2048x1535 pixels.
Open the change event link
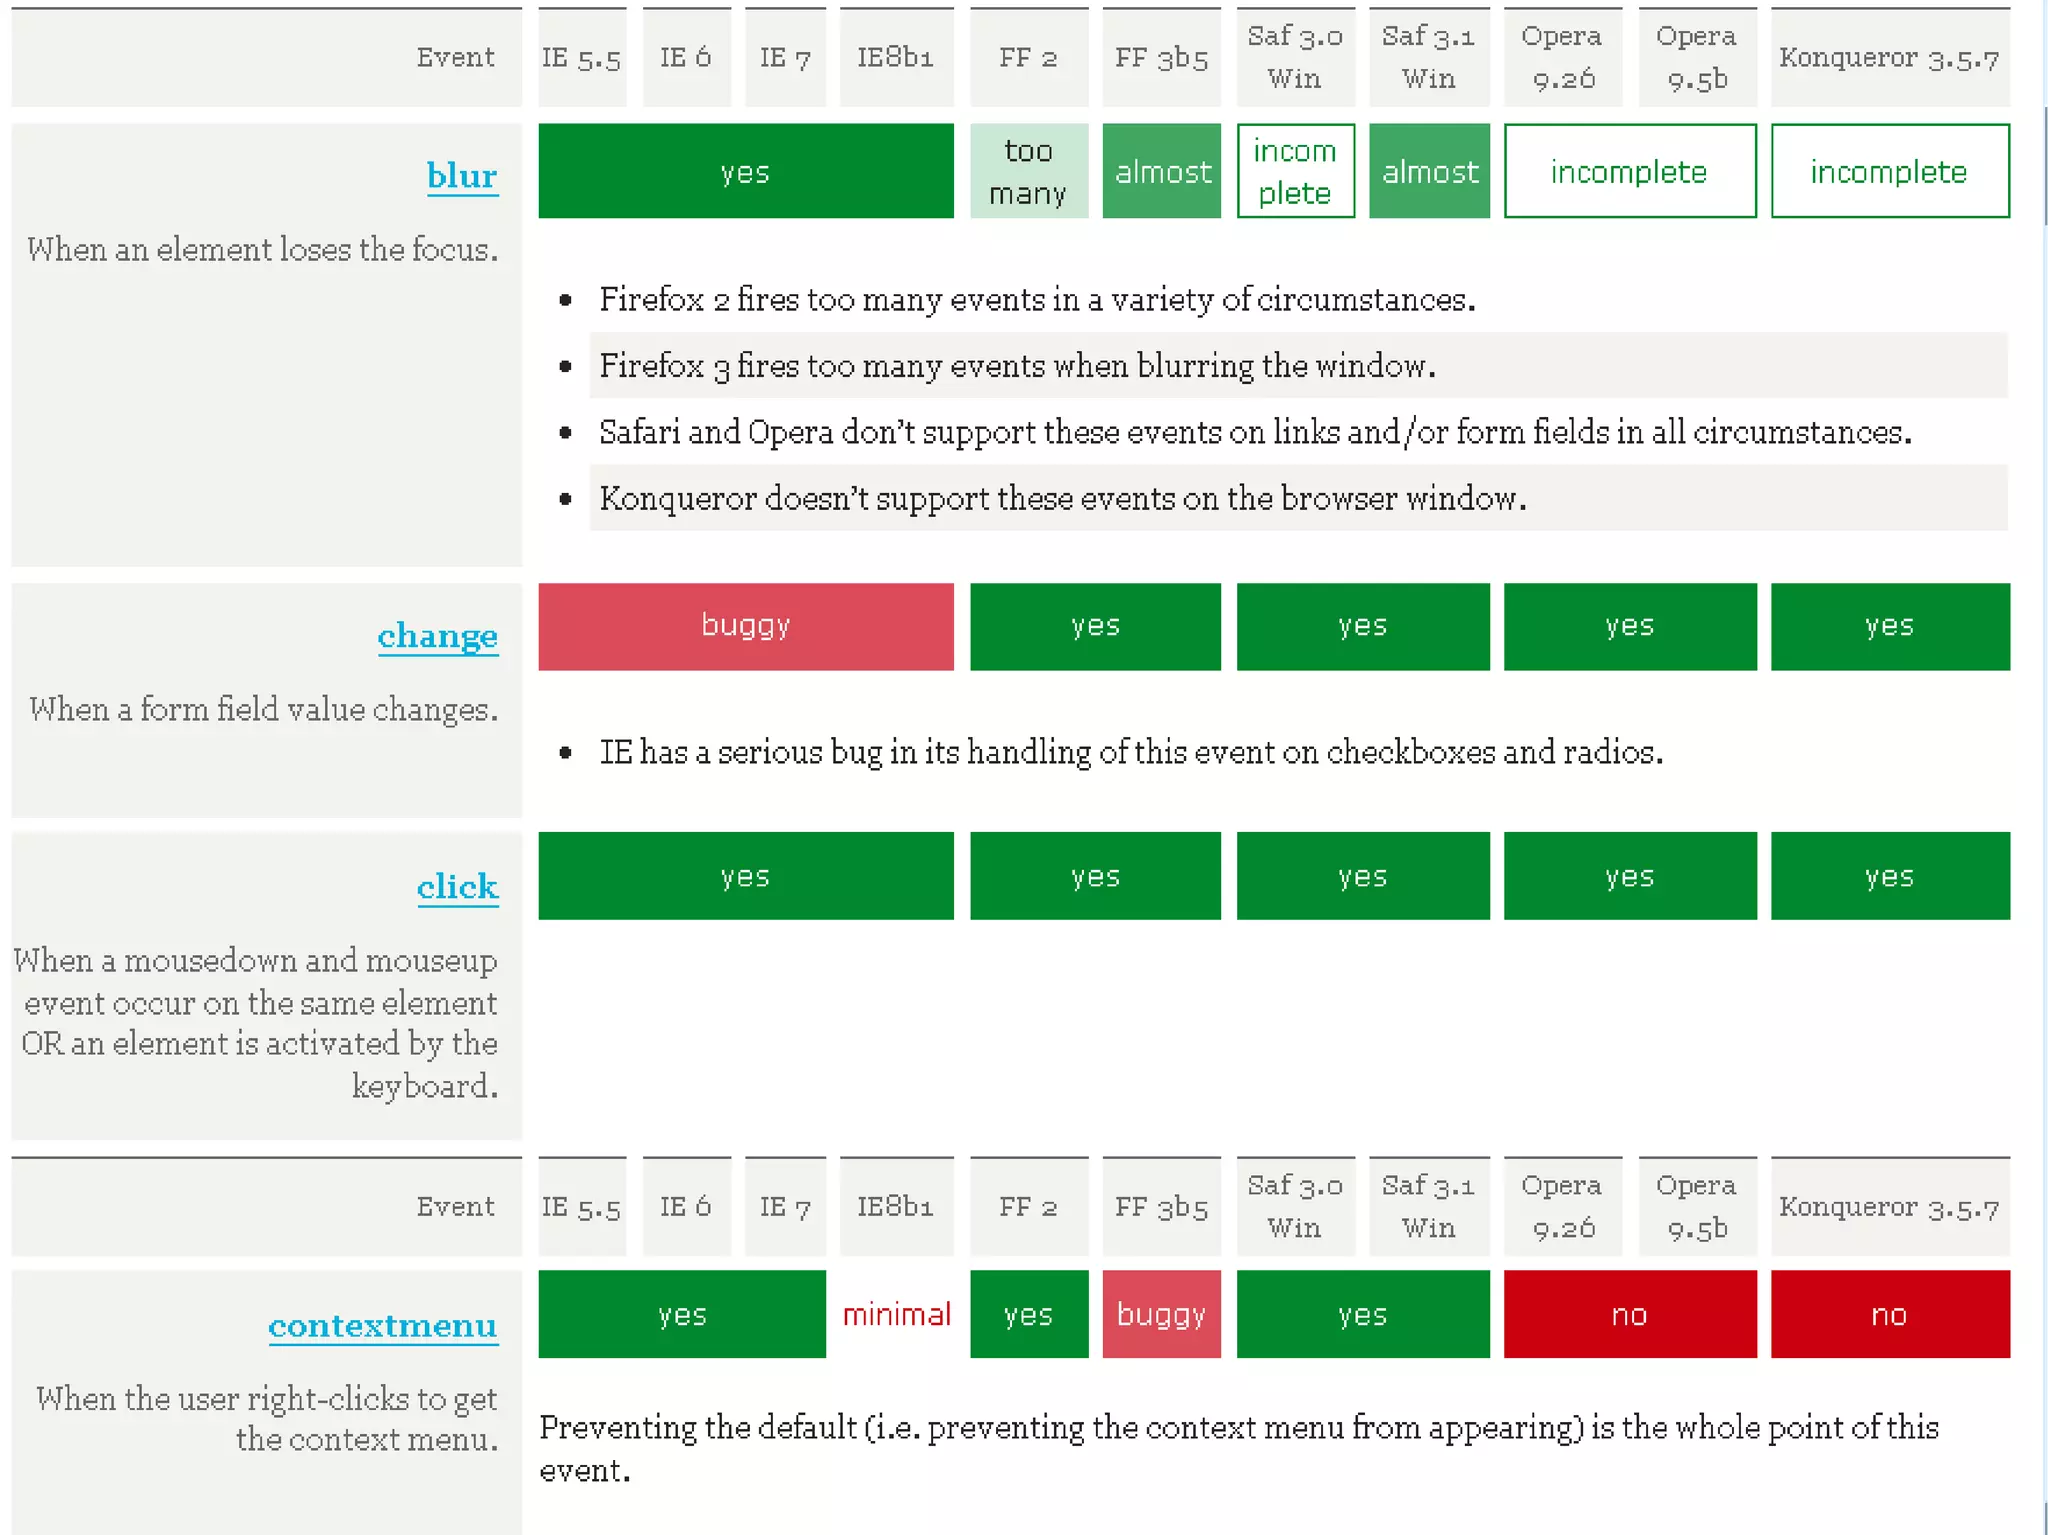tap(437, 636)
